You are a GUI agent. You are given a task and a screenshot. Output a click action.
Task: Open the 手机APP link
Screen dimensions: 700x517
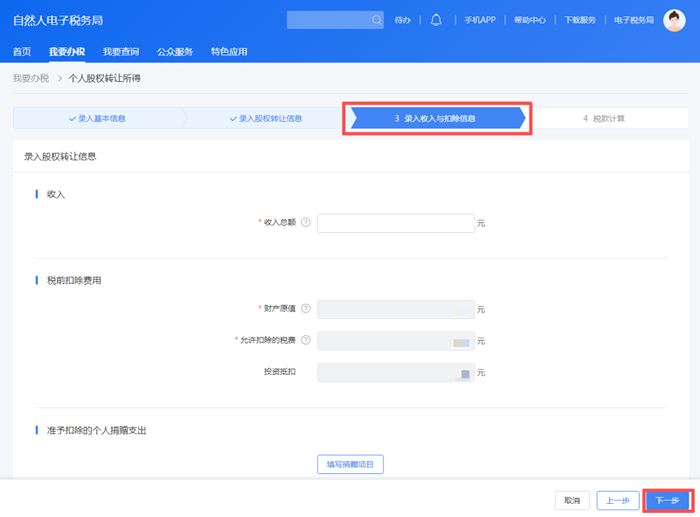[x=480, y=20]
